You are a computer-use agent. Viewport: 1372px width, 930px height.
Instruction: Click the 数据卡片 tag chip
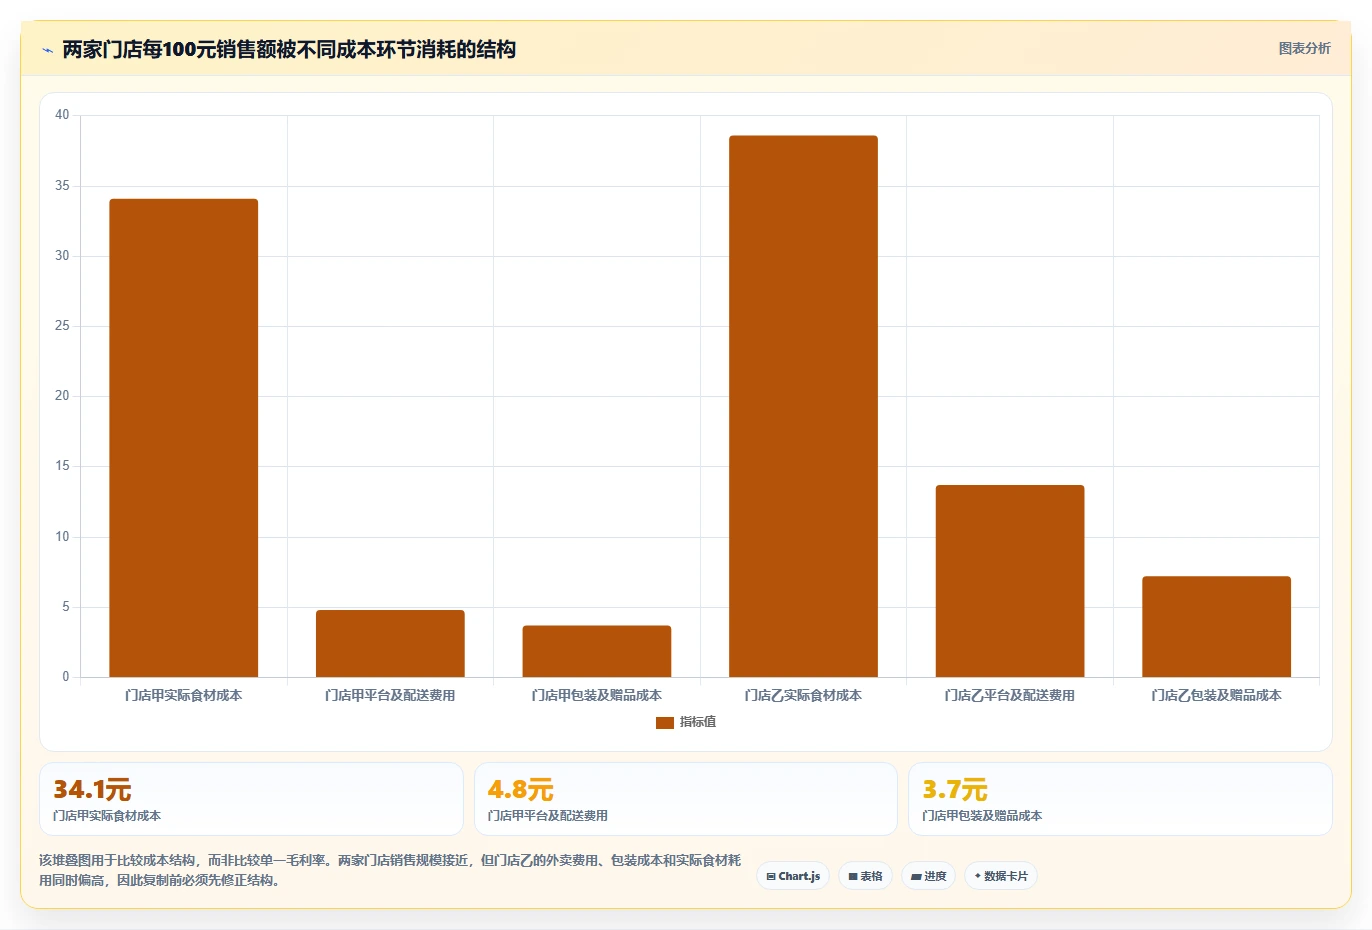pyautogui.click(x=1001, y=876)
